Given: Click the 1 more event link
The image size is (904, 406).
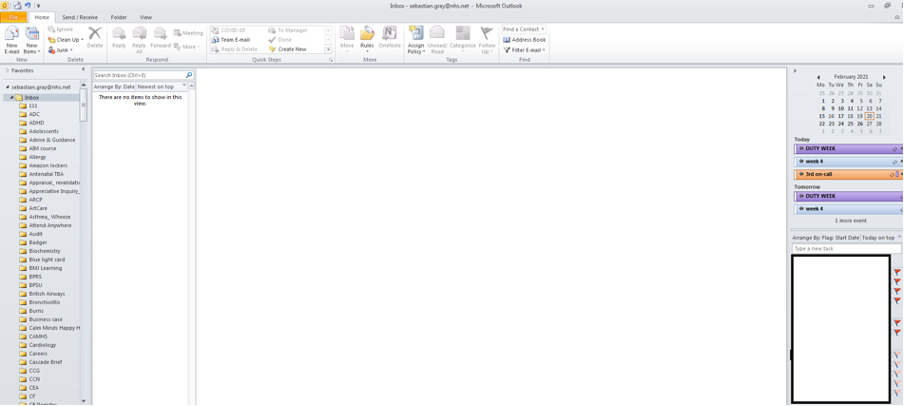Looking at the screenshot, I should click(x=850, y=221).
